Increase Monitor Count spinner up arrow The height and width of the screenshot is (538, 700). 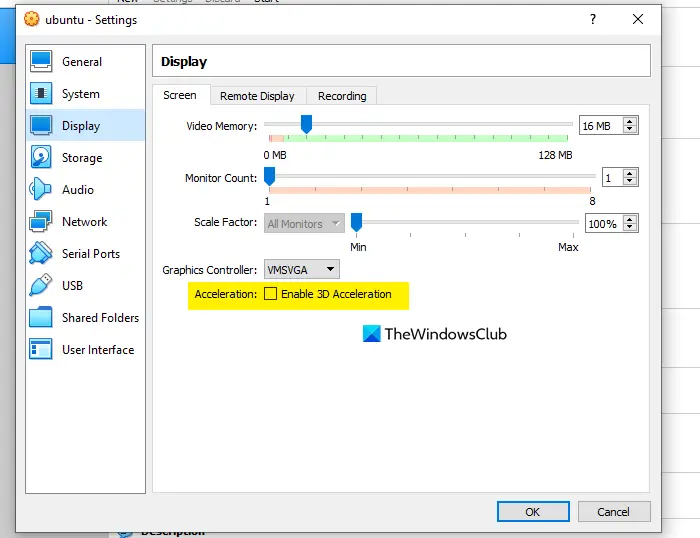[629, 173]
